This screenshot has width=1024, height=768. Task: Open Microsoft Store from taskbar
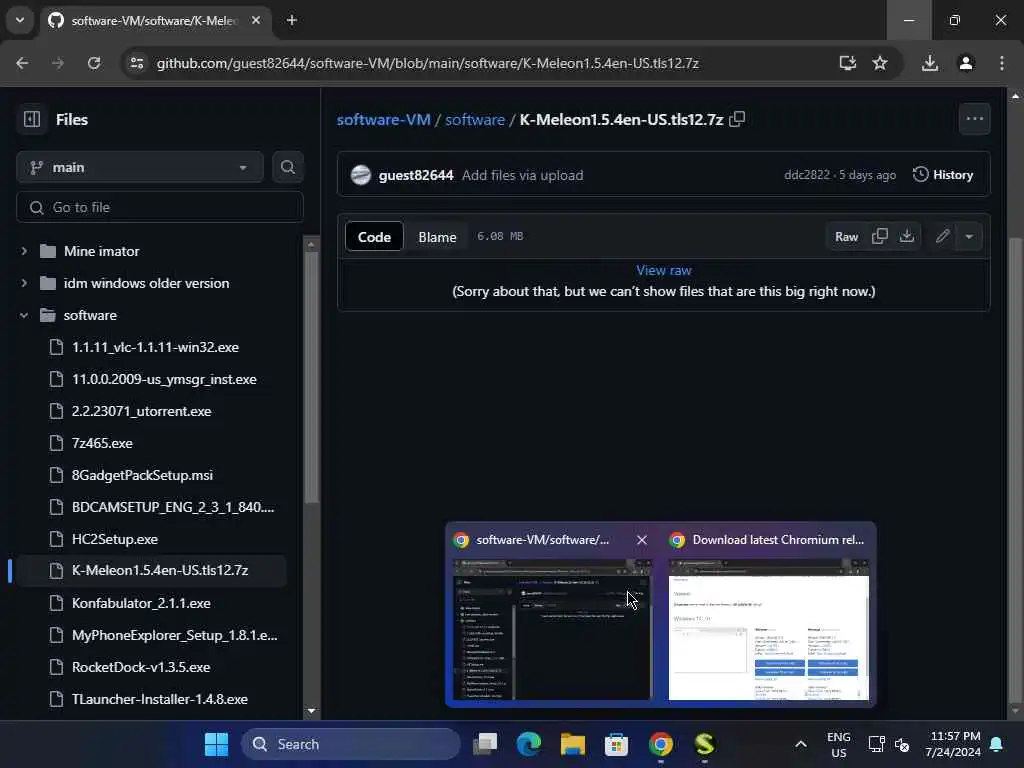(x=616, y=744)
